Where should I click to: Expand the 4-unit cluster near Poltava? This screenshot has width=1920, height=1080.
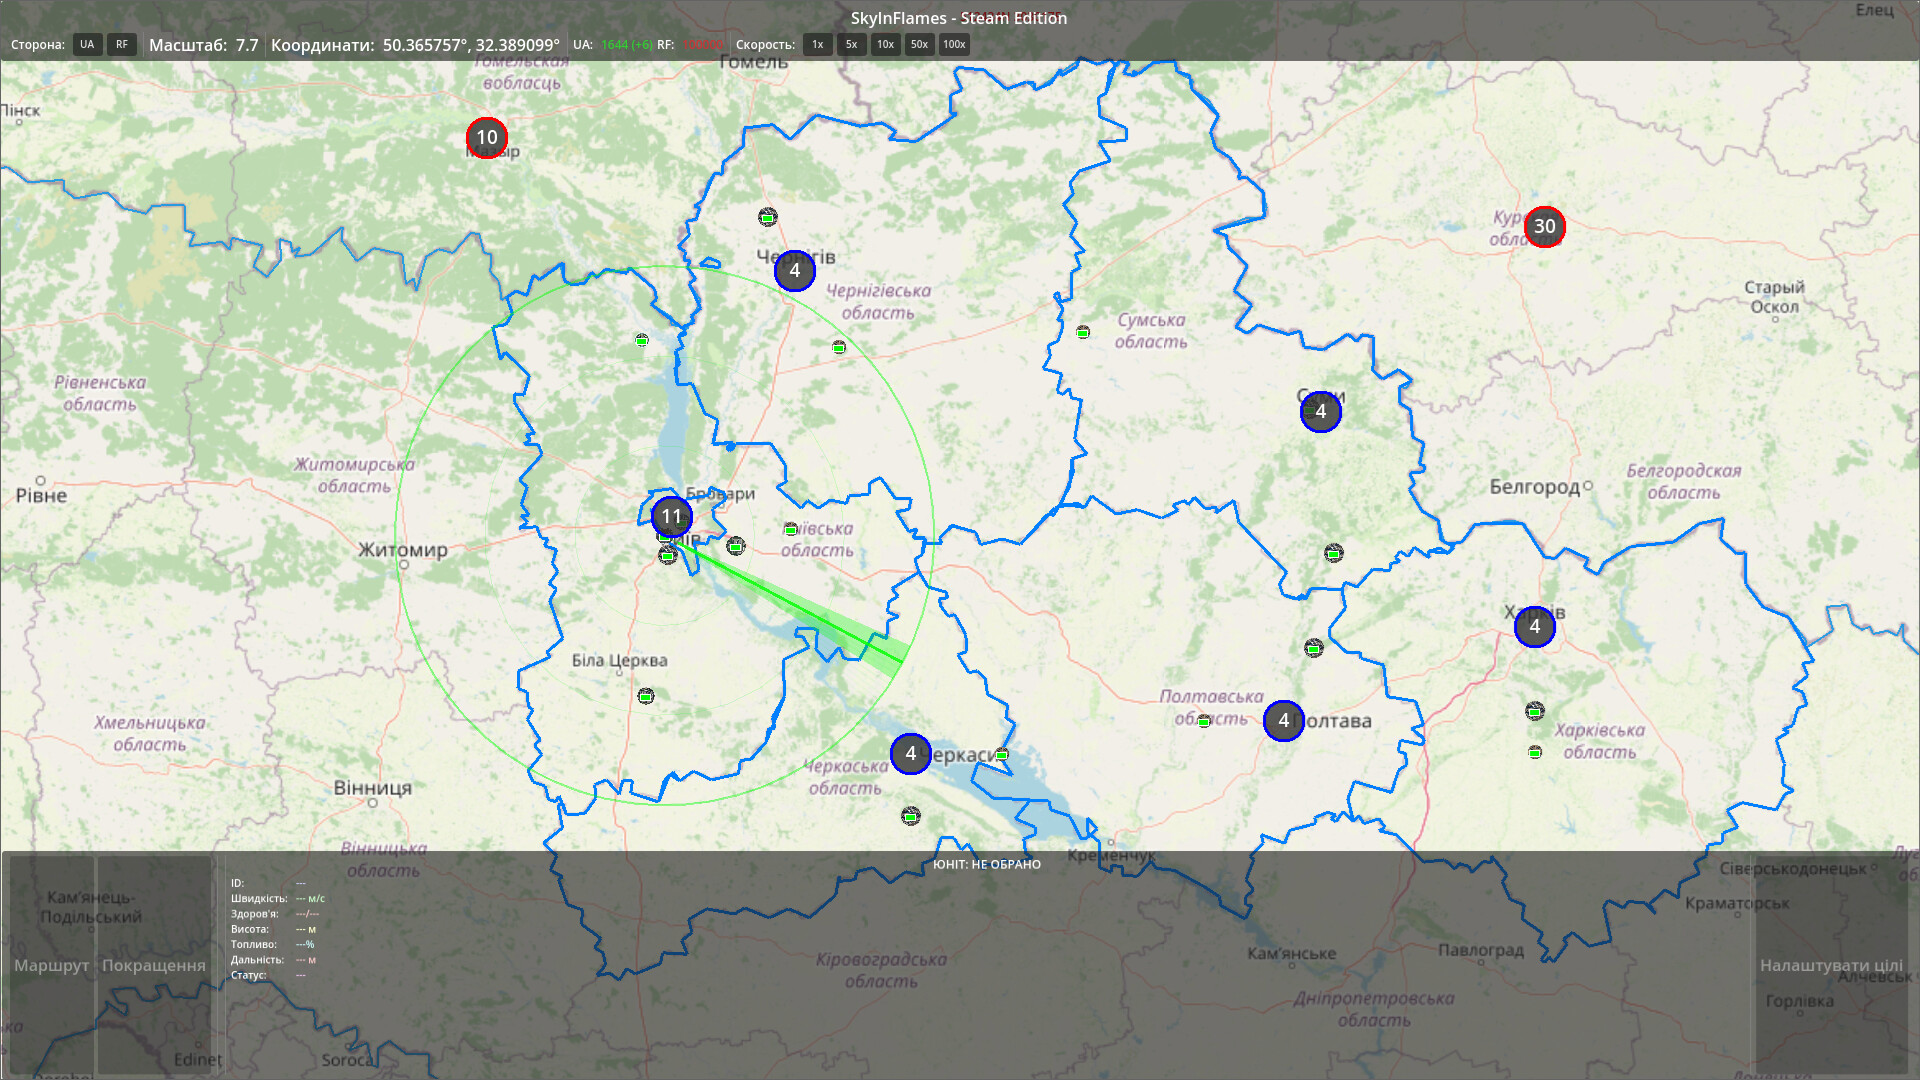[x=1283, y=720]
